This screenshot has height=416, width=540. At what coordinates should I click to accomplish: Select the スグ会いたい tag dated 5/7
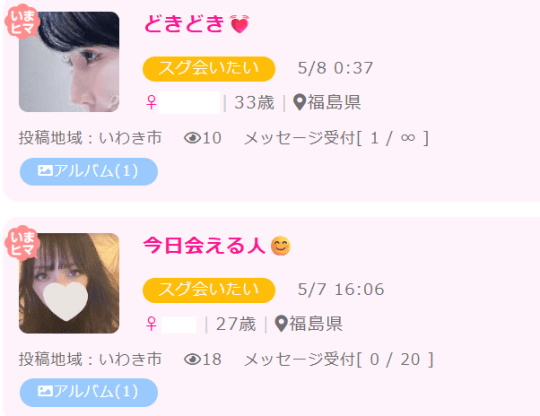[209, 290]
